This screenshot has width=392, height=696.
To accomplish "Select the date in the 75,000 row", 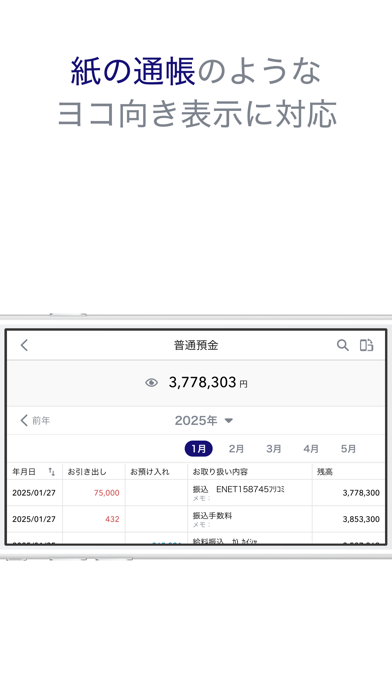I will tap(34, 493).
